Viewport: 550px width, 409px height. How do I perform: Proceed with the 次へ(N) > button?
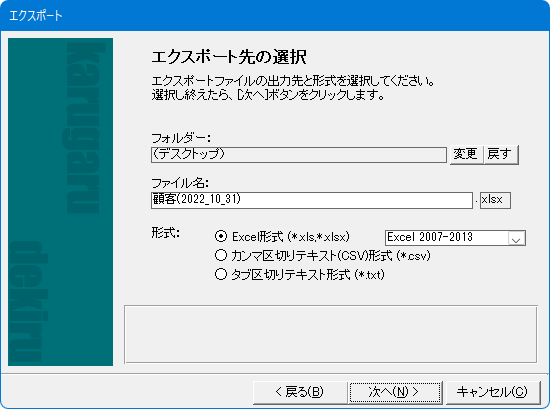(x=395, y=392)
